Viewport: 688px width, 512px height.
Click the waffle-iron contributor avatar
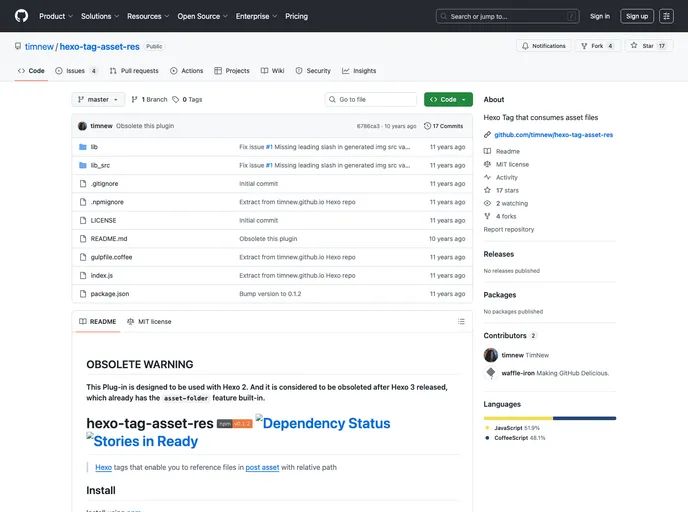[491, 373]
